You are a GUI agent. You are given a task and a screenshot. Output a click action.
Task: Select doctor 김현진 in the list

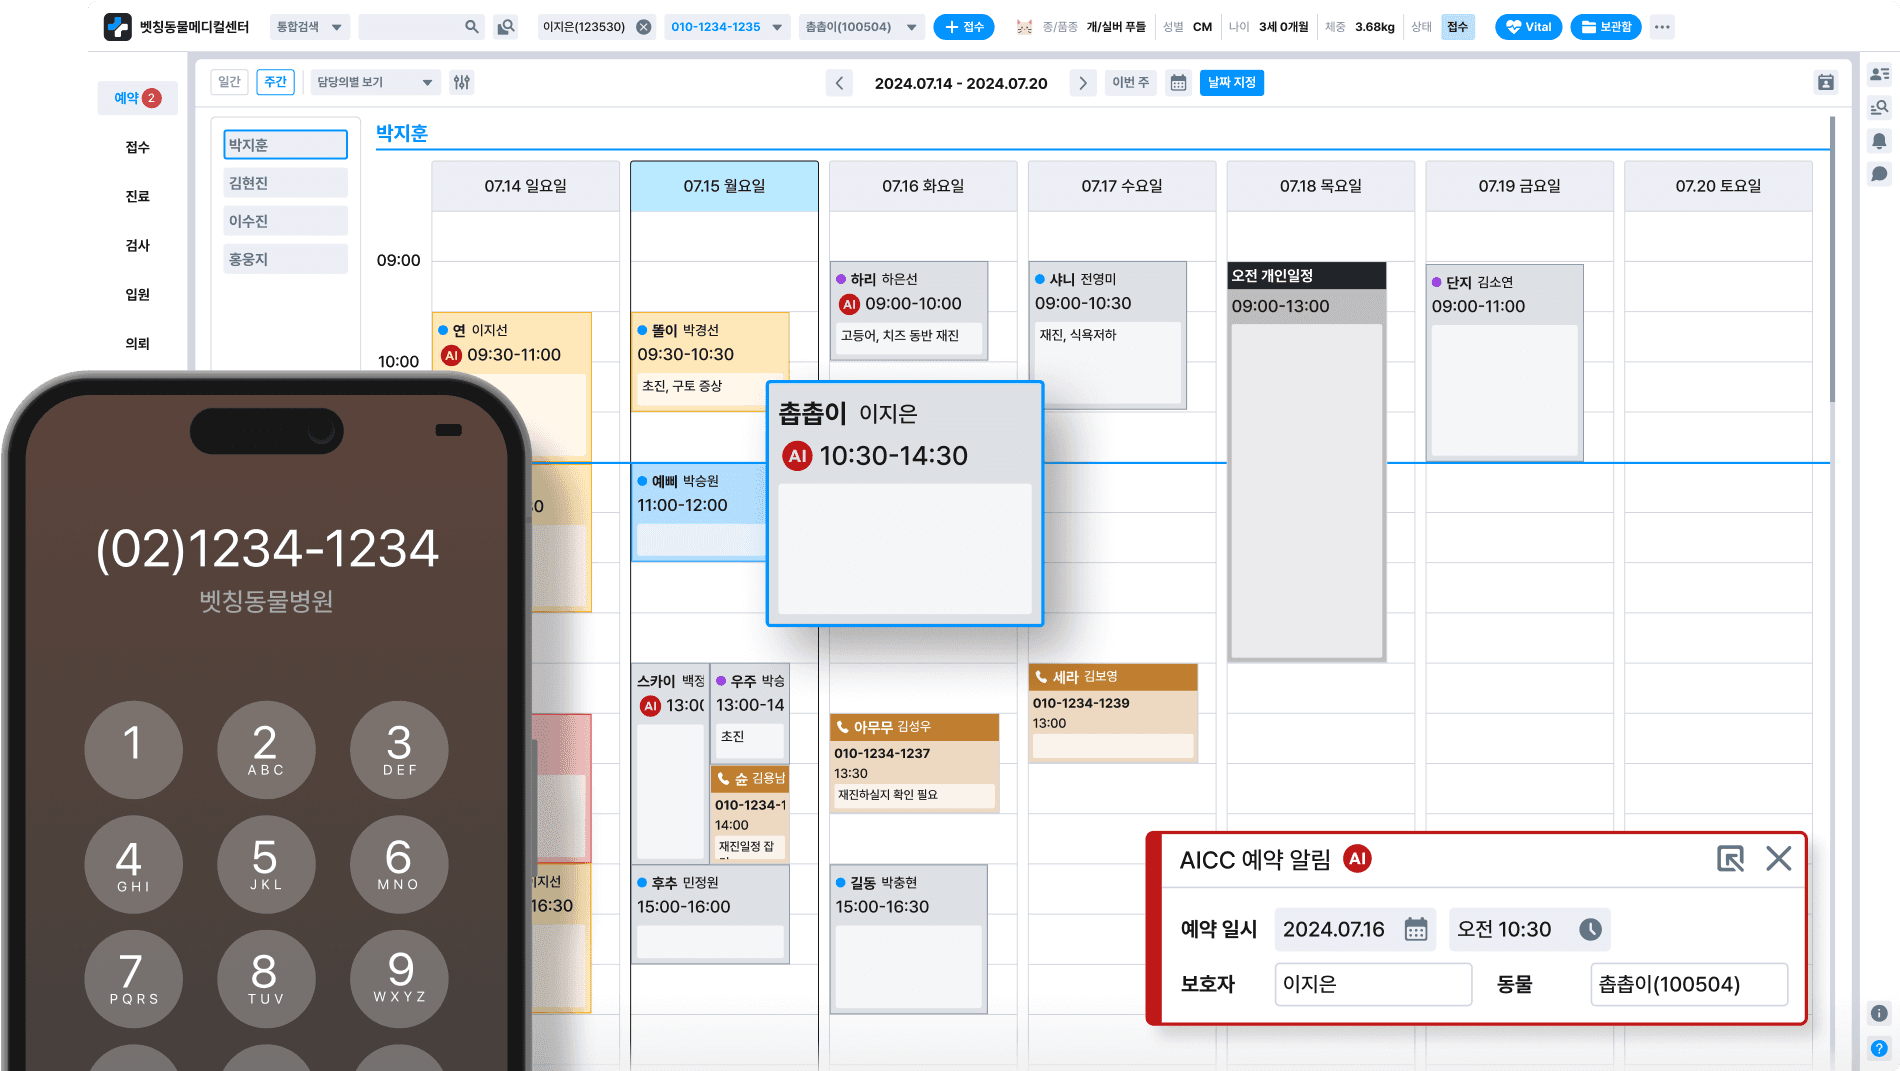285,183
